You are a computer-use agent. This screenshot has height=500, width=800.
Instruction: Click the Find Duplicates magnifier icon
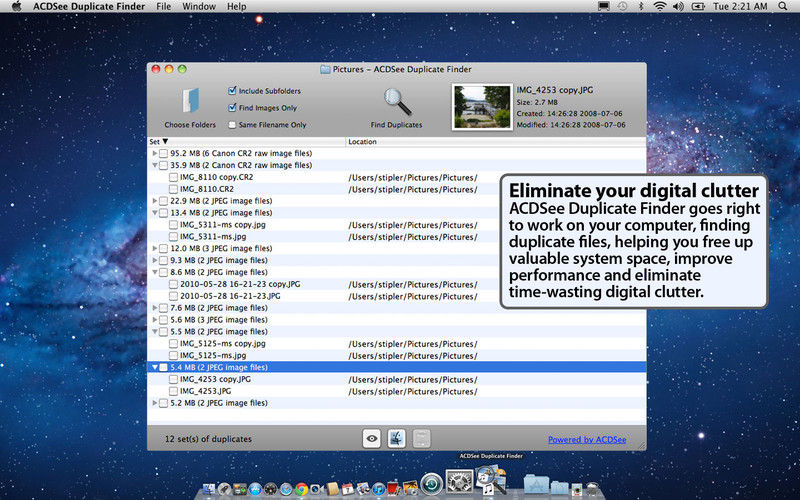pos(397,102)
